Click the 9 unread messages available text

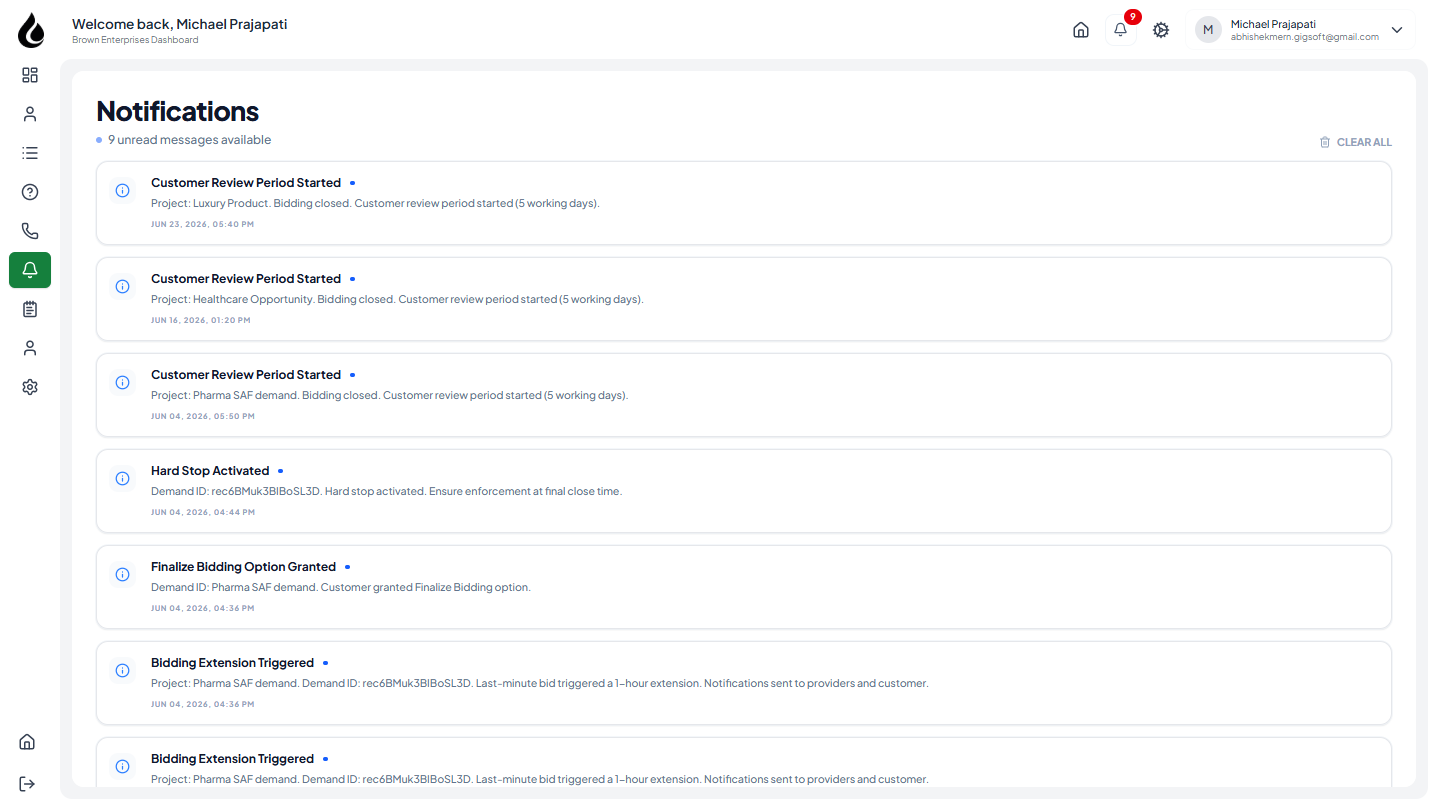coord(189,140)
